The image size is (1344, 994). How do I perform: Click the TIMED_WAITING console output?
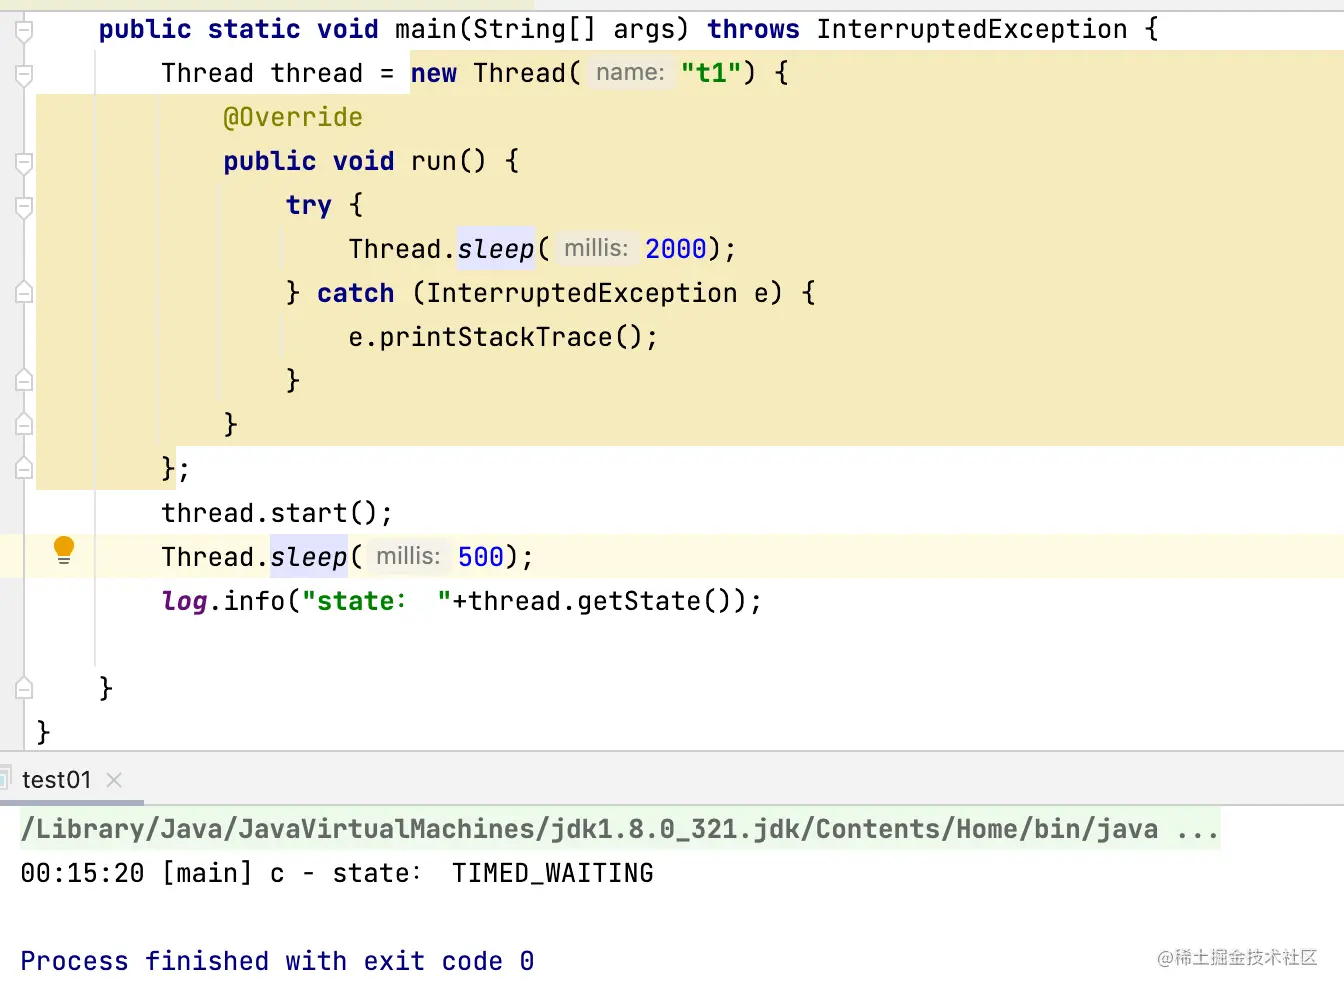tap(553, 874)
